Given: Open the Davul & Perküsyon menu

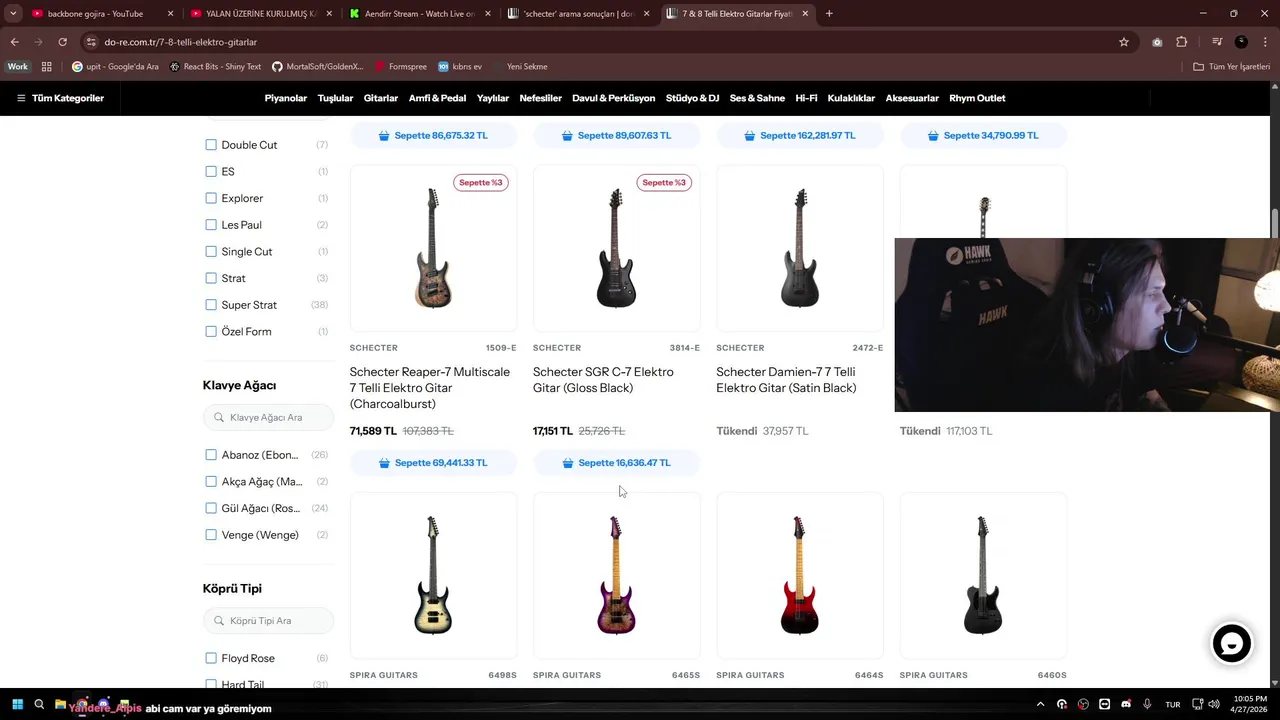Looking at the screenshot, I should tap(614, 98).
